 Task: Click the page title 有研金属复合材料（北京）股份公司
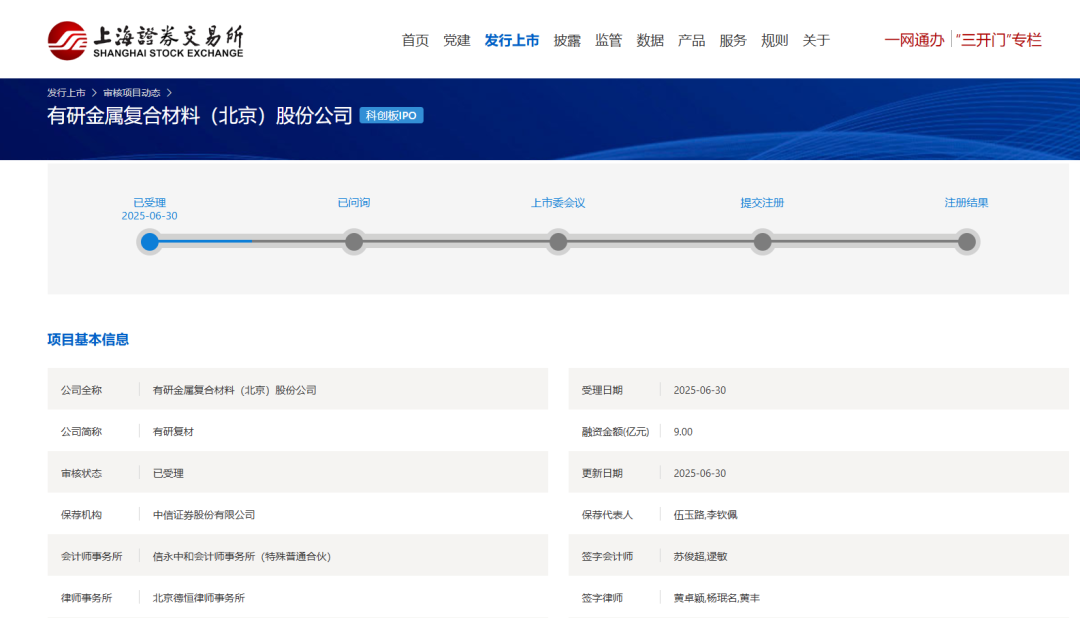[x=200, y=116]
